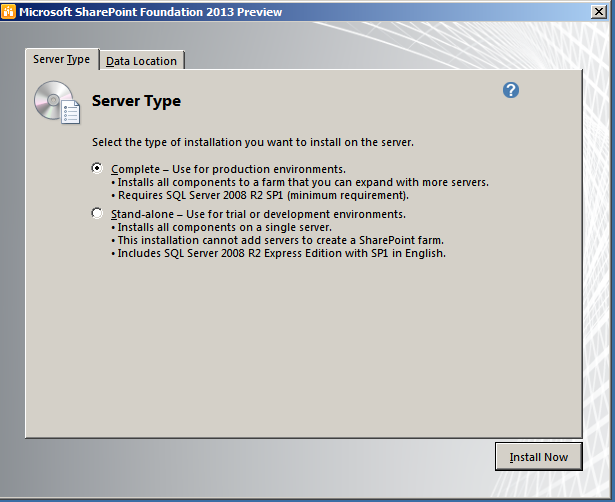Close the SharePoint Foundation setup window
Image resolution: width=615 pixels, height=502 pixels.
click(599, 12)
